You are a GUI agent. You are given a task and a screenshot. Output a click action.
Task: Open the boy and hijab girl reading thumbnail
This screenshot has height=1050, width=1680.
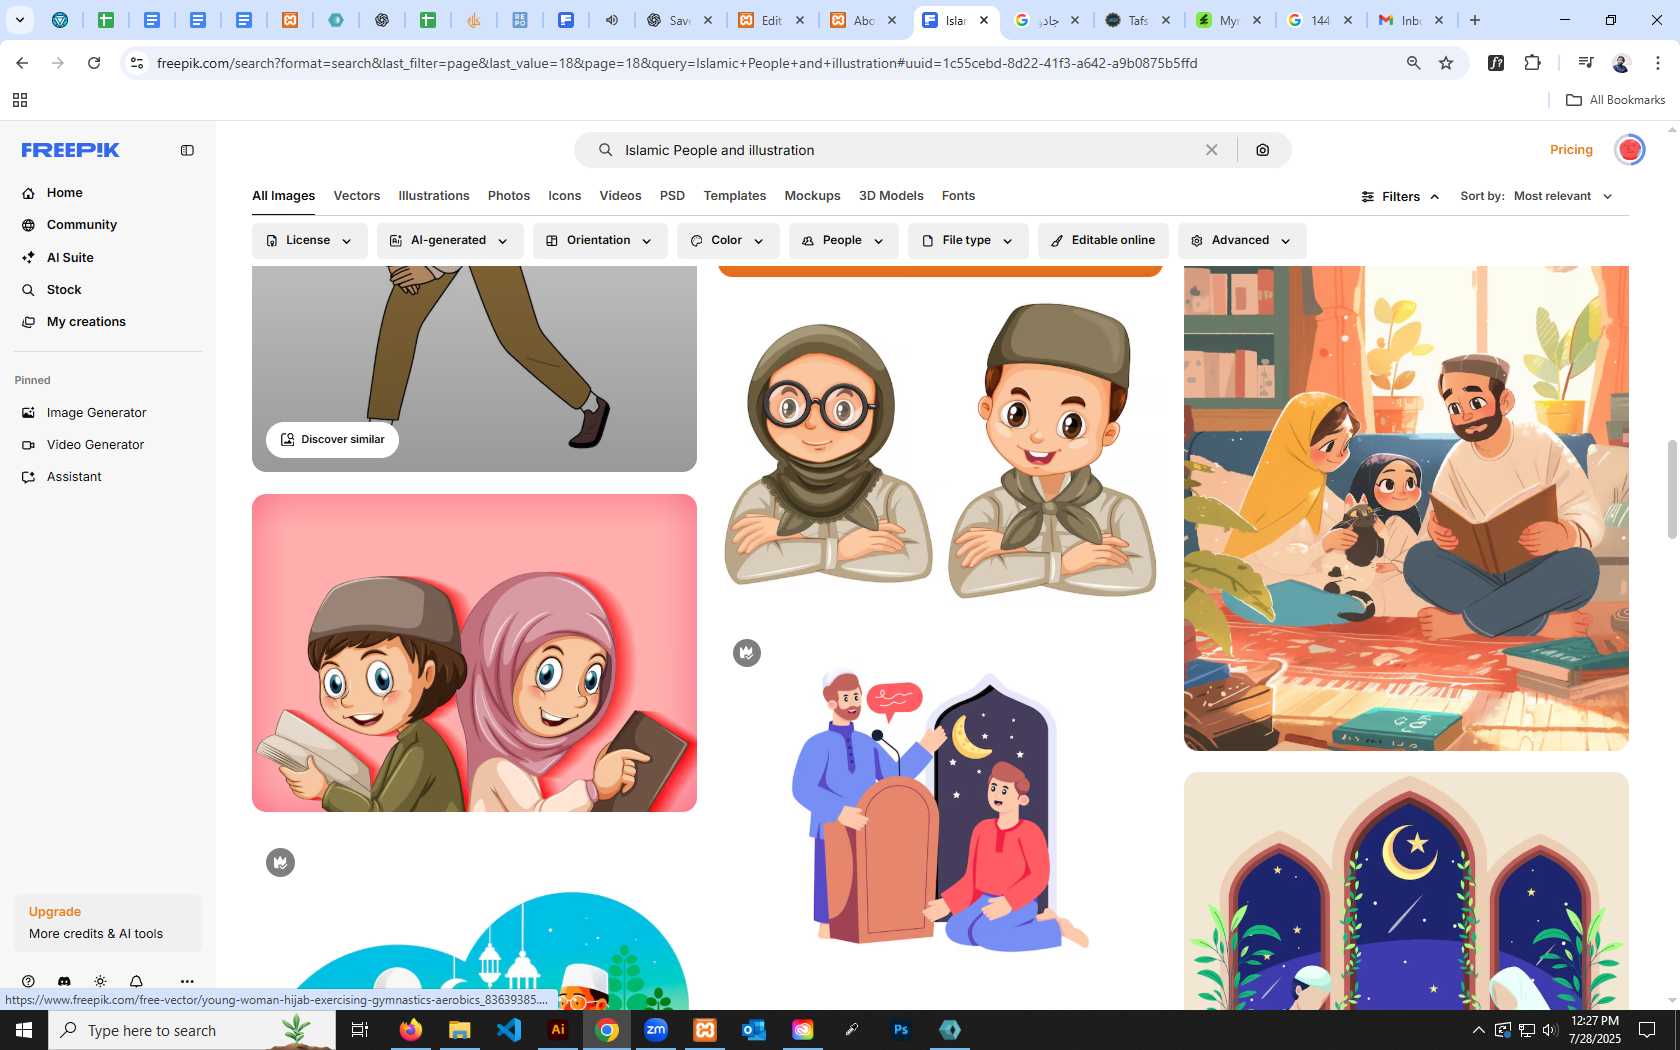474,653
